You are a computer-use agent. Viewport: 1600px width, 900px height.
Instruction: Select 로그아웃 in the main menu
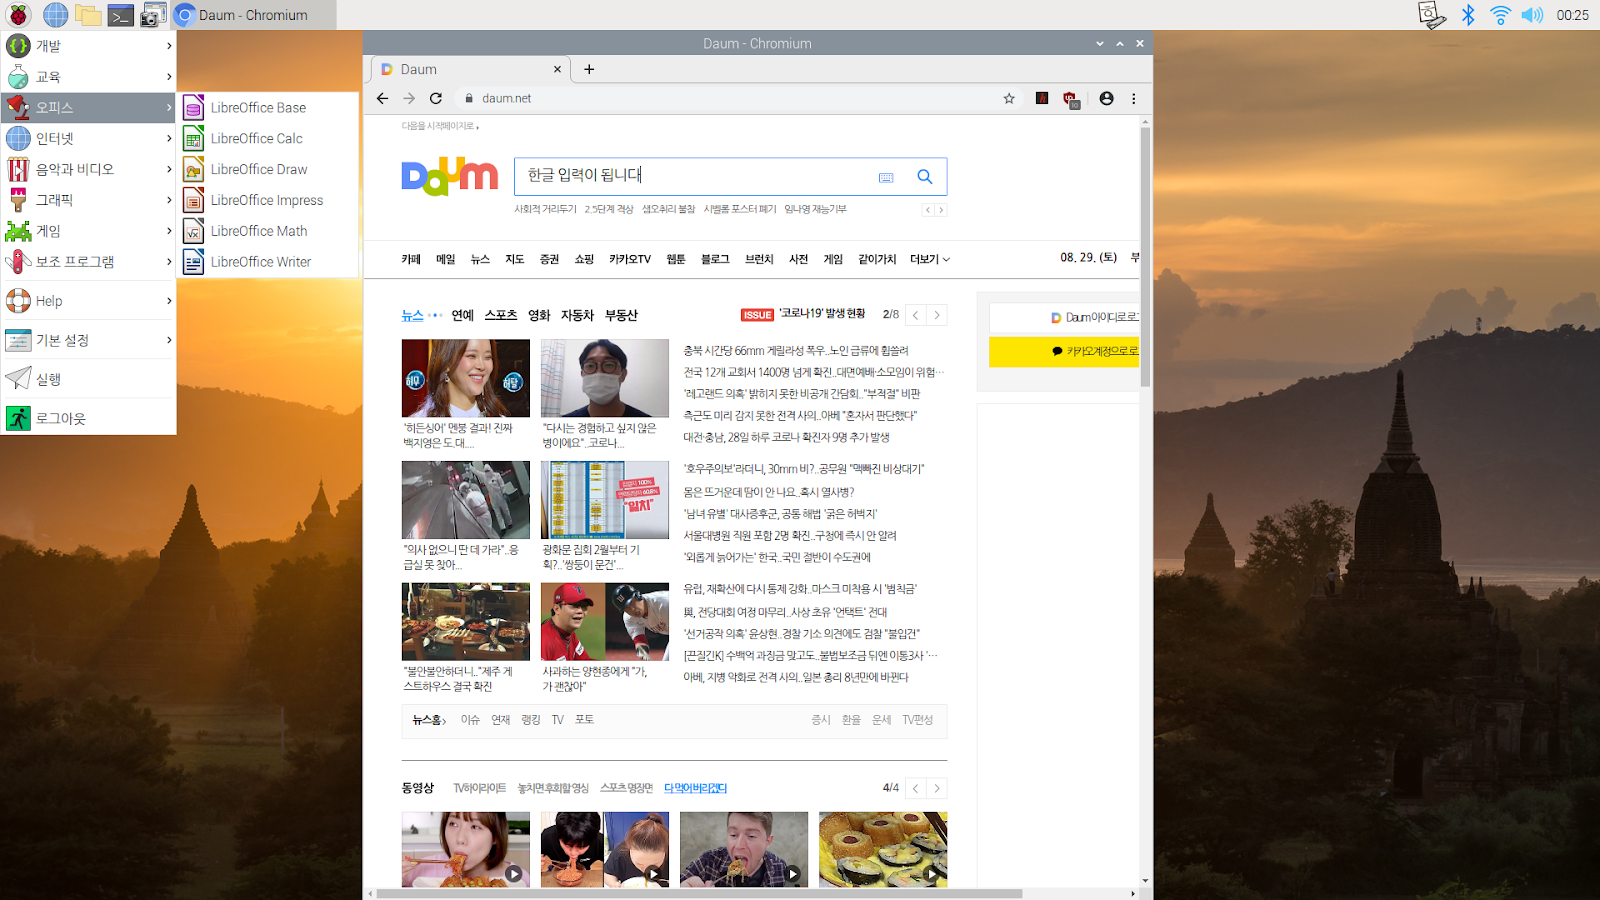pos(89,418)
